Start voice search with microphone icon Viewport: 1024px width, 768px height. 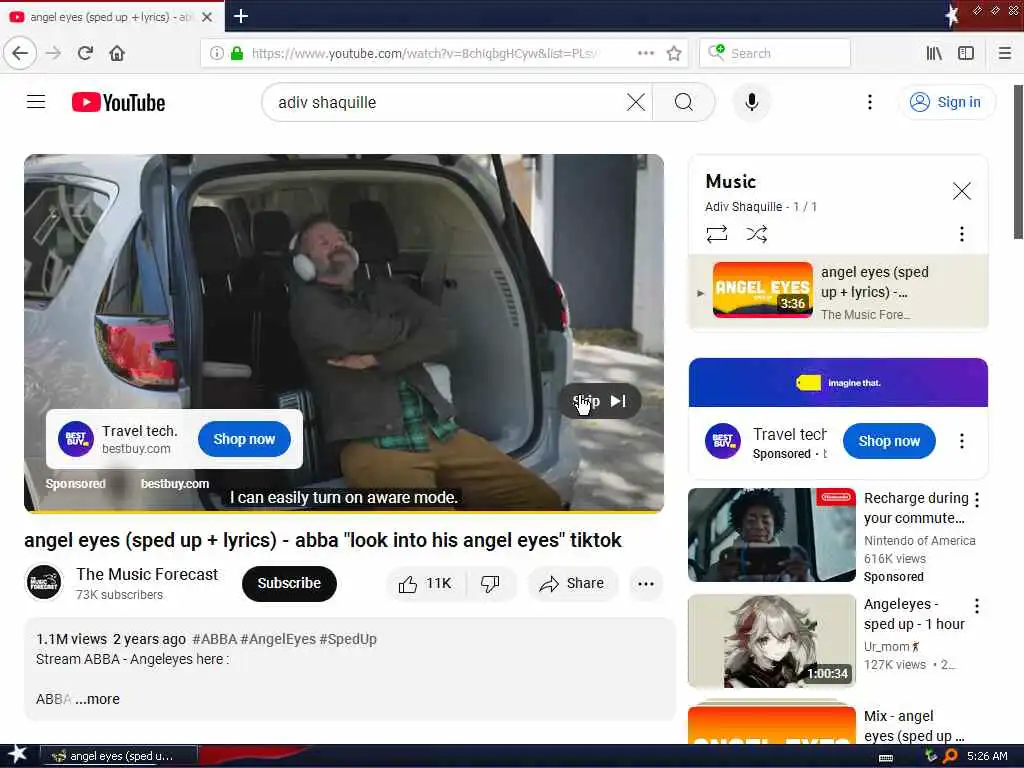(752, 102)
